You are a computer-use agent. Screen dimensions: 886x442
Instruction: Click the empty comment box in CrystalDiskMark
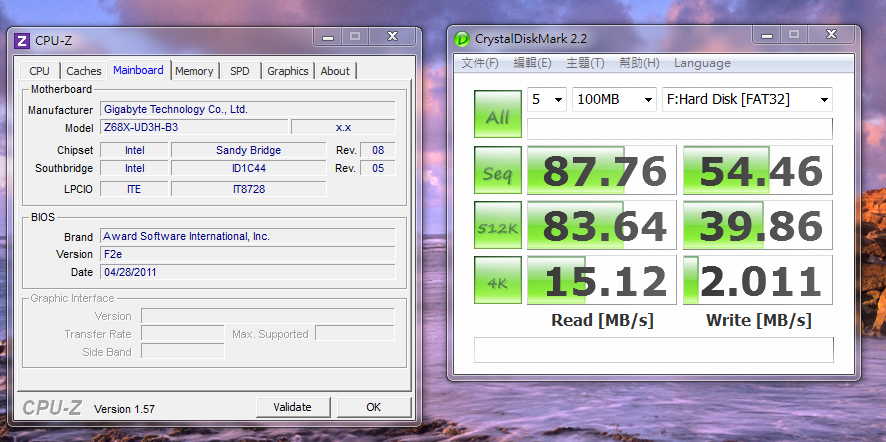[x=653, y=350]
